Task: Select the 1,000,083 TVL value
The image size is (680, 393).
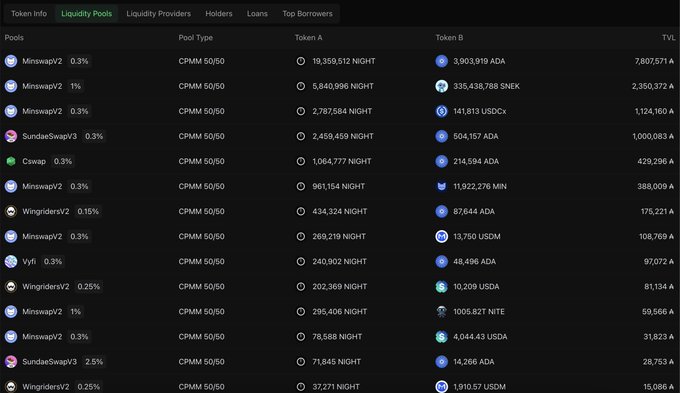Action: click(653, 136)
